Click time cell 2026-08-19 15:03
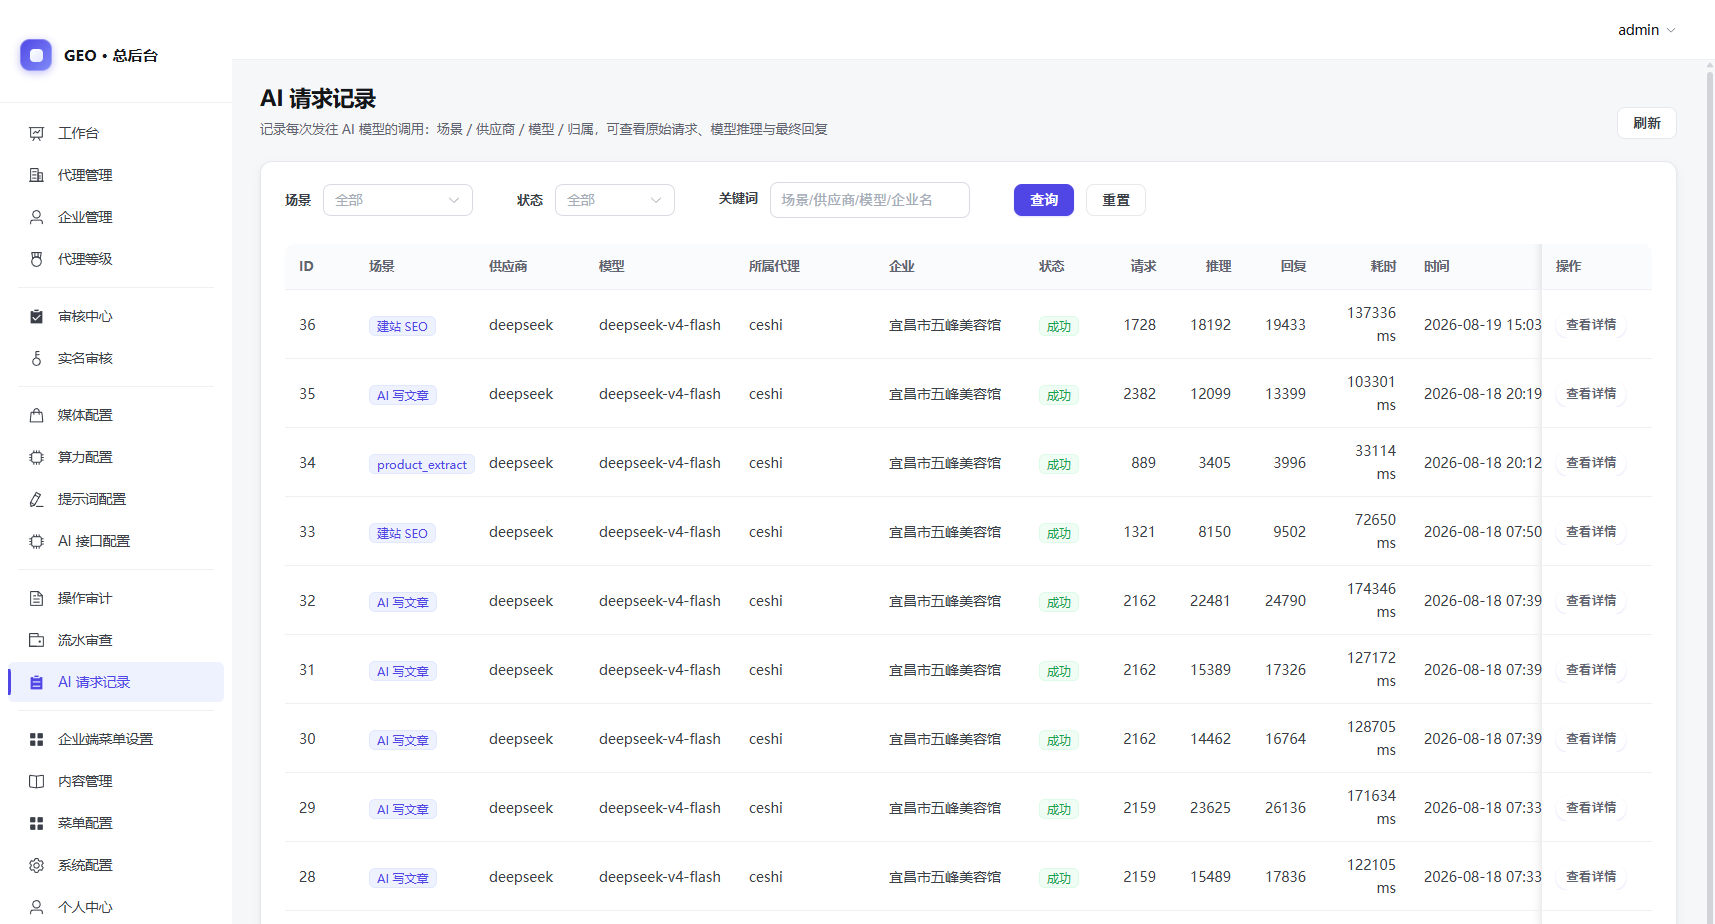The height and width of the screenshot is (924, 1715). pos(1483,325)
